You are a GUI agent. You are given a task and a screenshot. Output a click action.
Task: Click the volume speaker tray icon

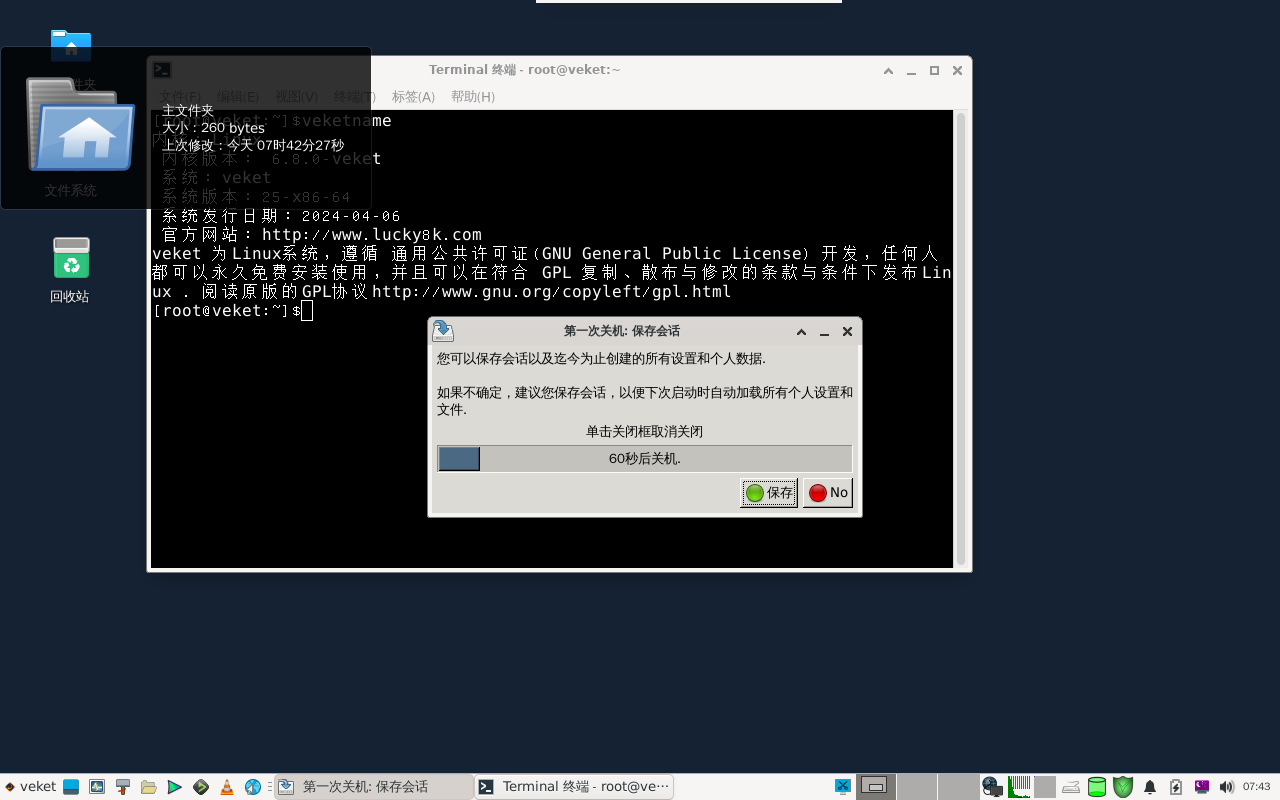[1227, 787]
